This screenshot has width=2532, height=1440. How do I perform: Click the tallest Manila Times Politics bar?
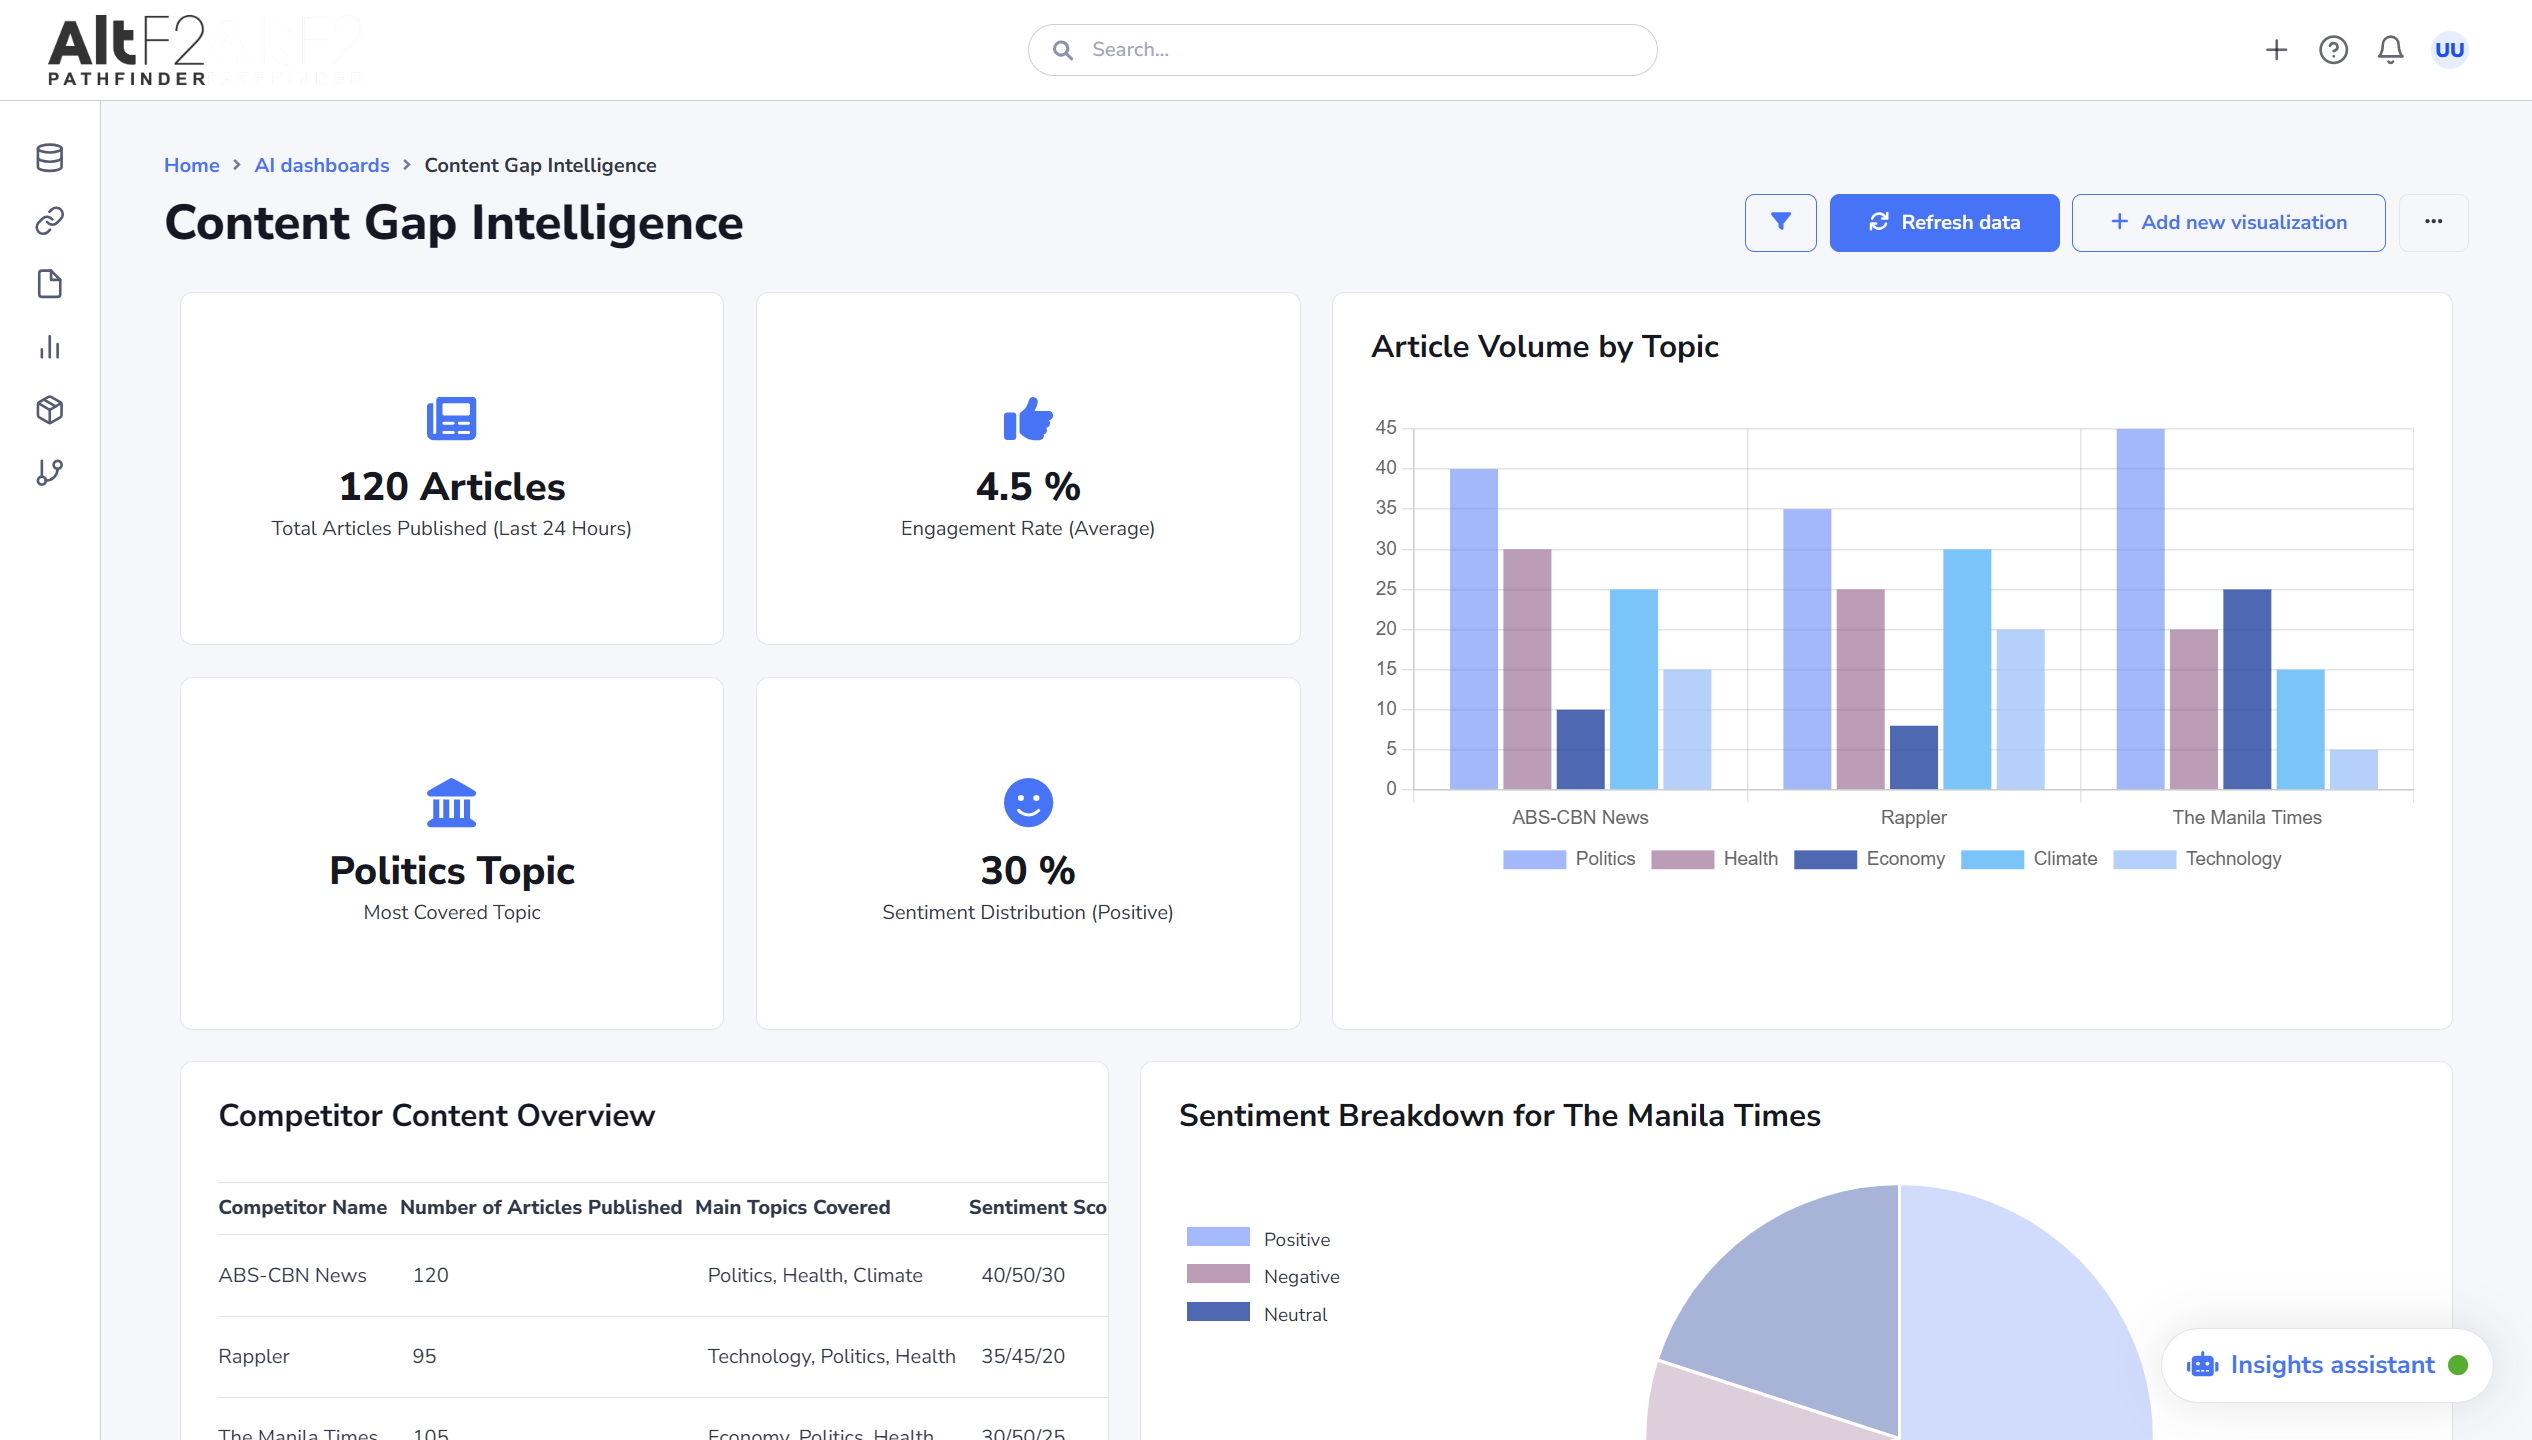click(2140, 609)
